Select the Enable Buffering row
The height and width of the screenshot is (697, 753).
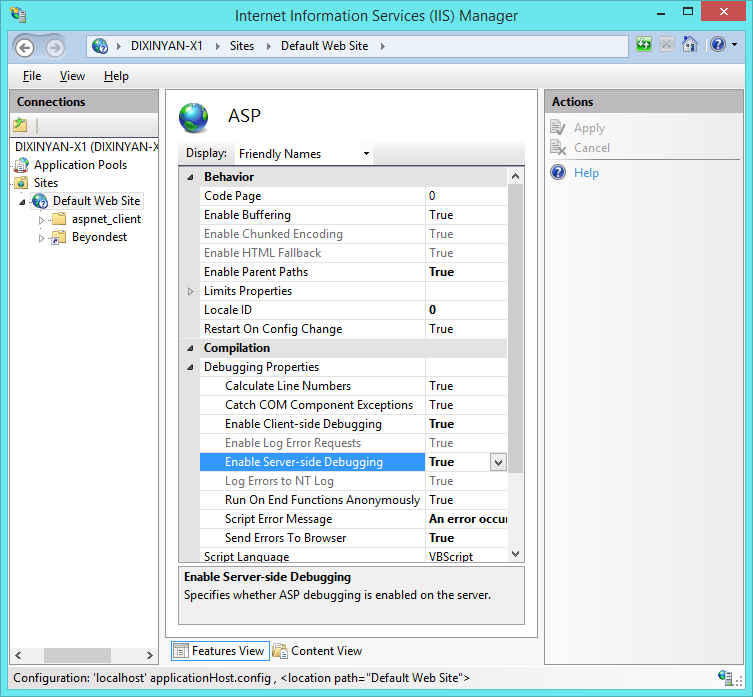click(353, 215)
